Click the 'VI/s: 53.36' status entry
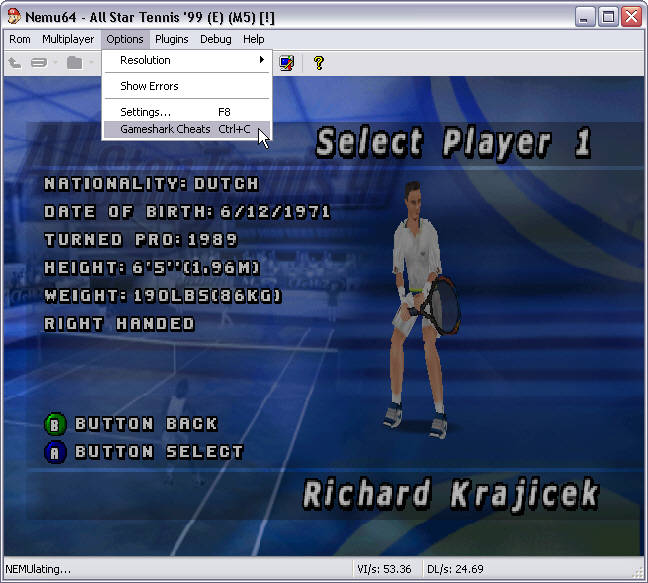This screenshot has height=583, width=648. pos(384,569)
